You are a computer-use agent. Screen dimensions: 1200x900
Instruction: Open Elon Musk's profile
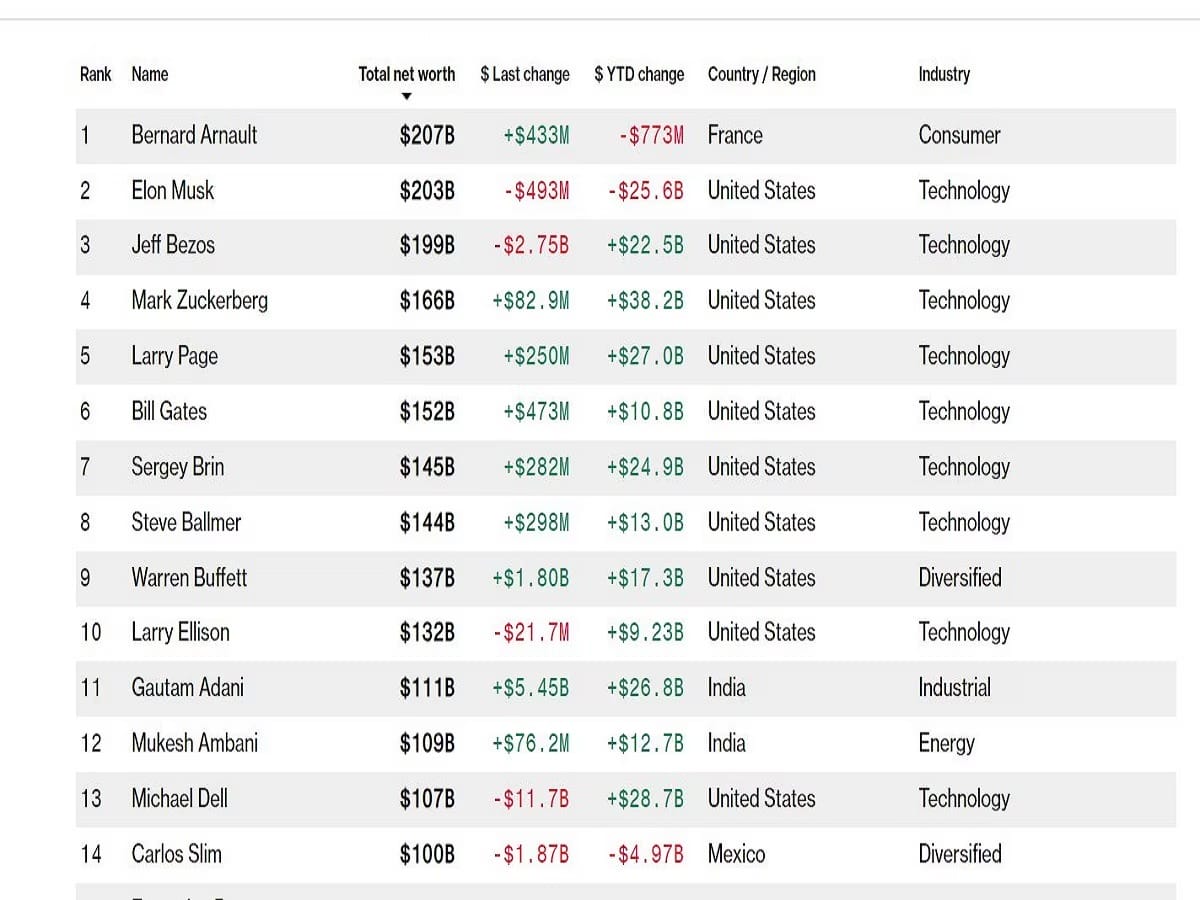(x=172, y=190)
